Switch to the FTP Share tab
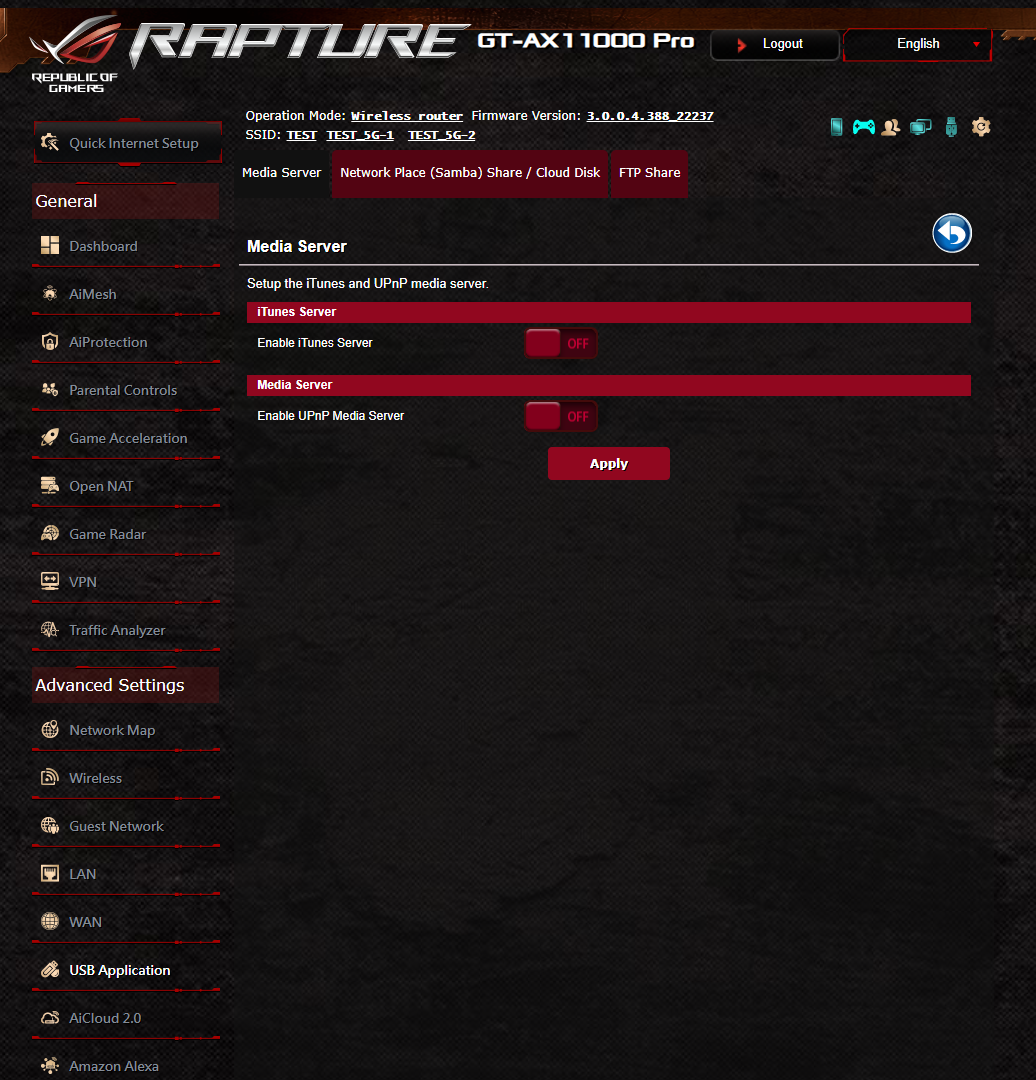The height and width of the screenshot is (1080, 1036). tap(650, 173)
